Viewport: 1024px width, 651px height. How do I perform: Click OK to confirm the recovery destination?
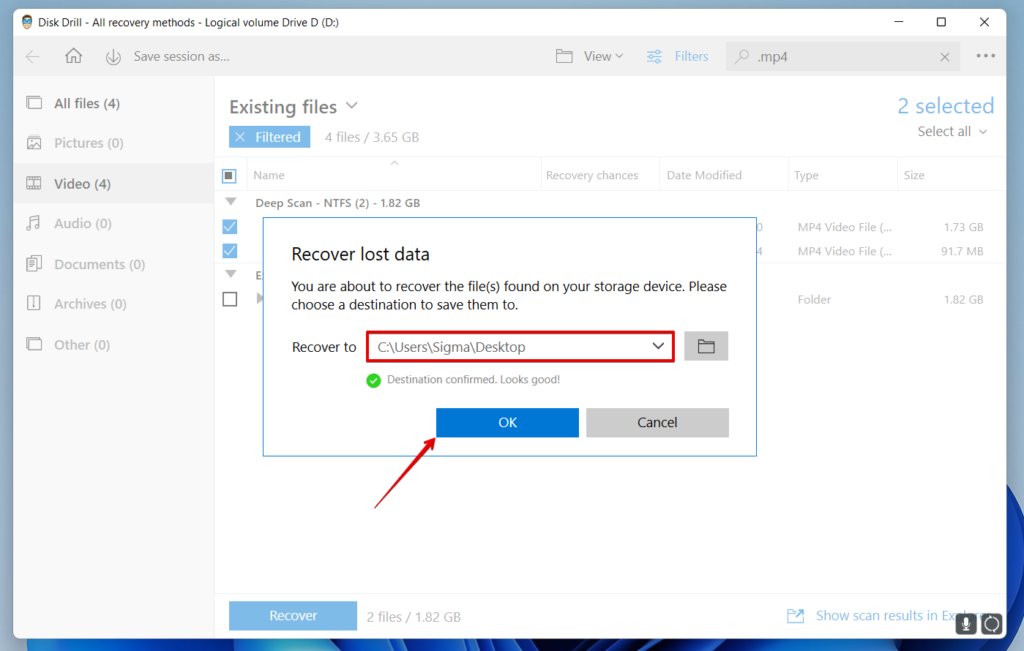click(x=507, y=422)
